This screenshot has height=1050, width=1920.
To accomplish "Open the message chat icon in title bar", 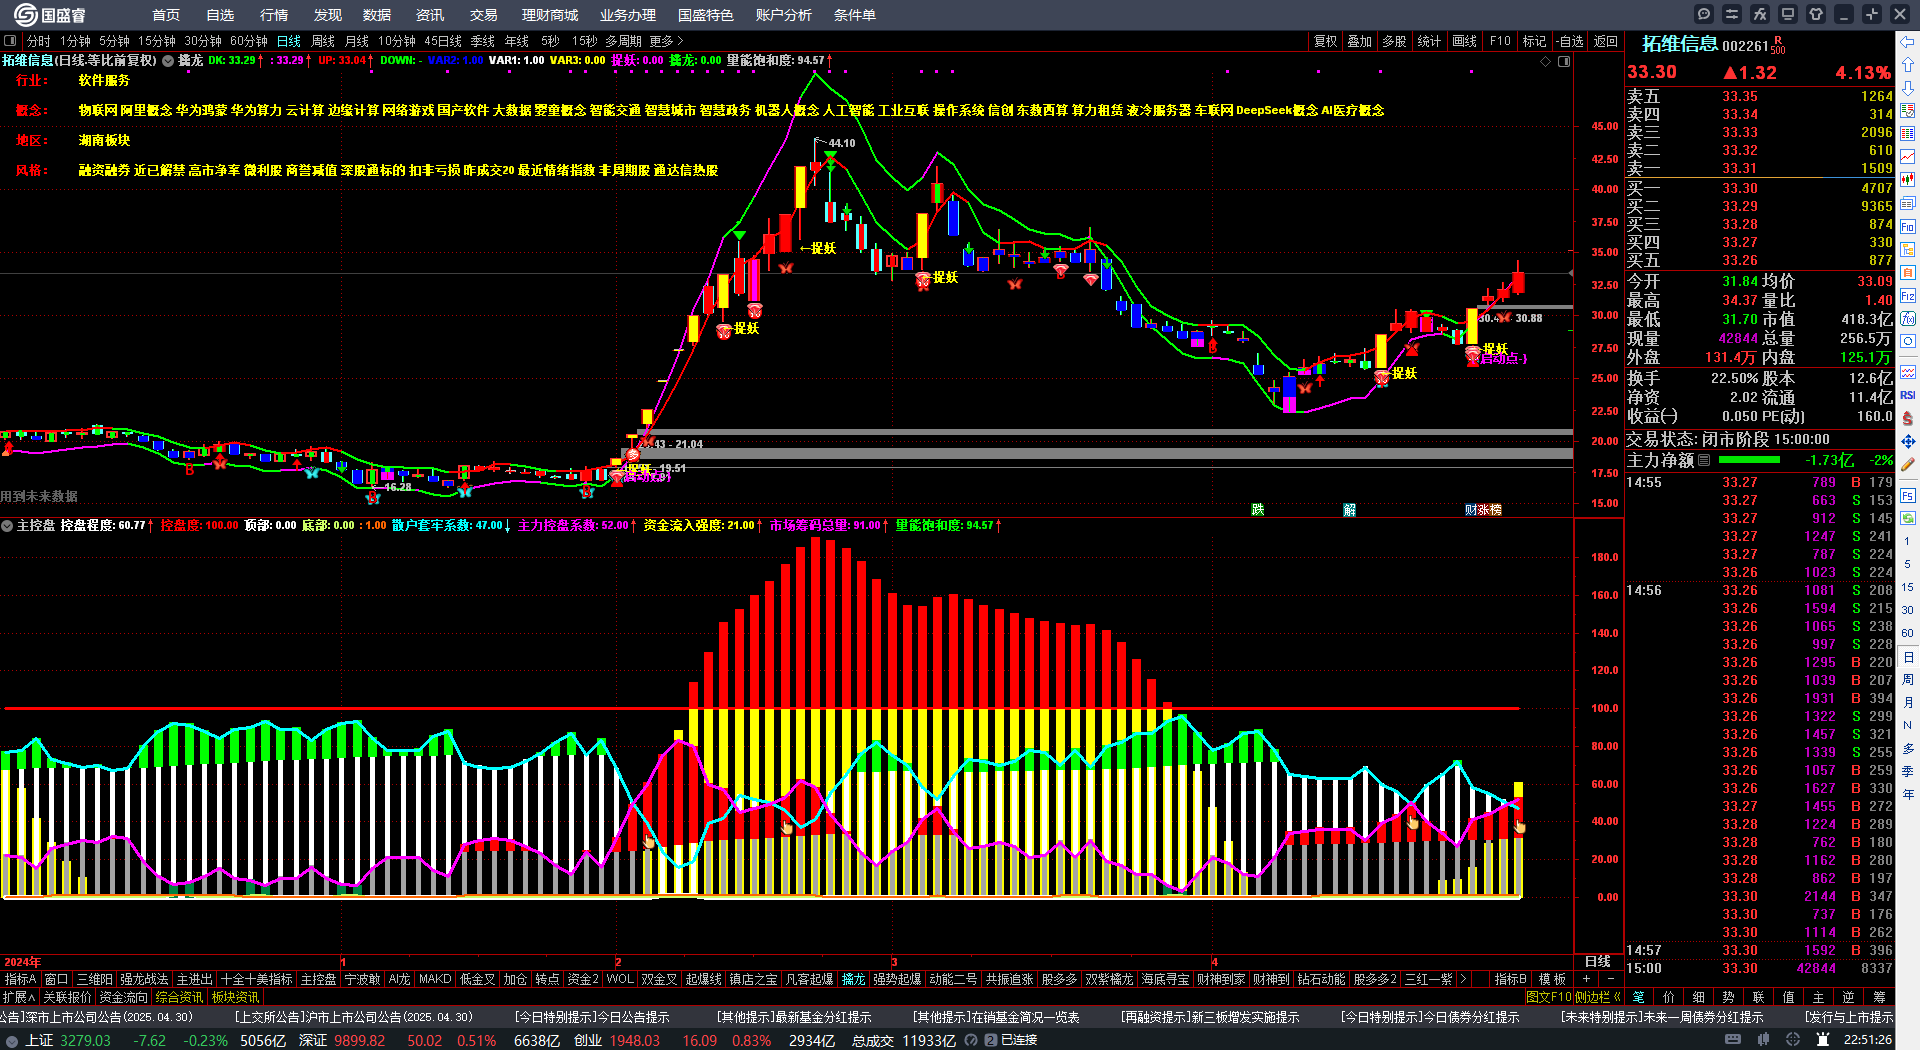I will point(1704,14).
